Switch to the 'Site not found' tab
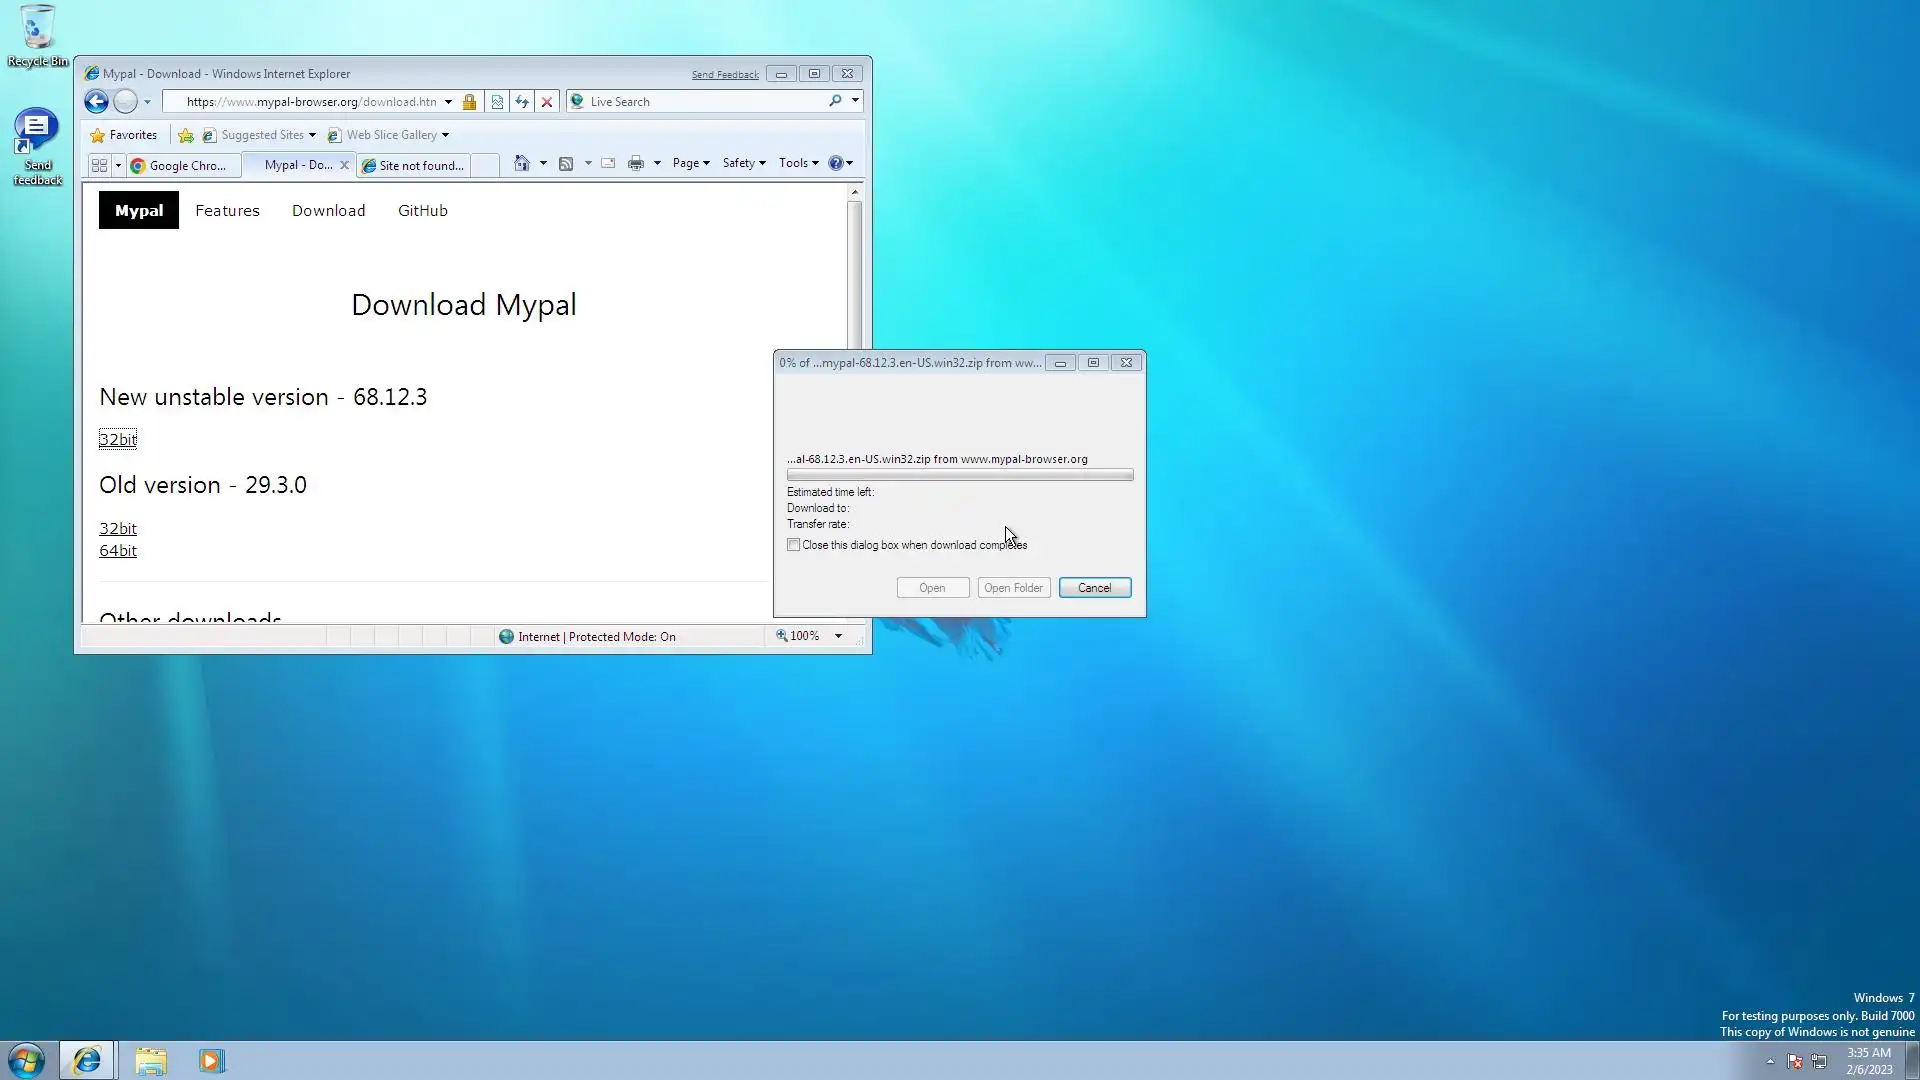The height and width of the screenshot is (1080, 1920). coord(415,165)
